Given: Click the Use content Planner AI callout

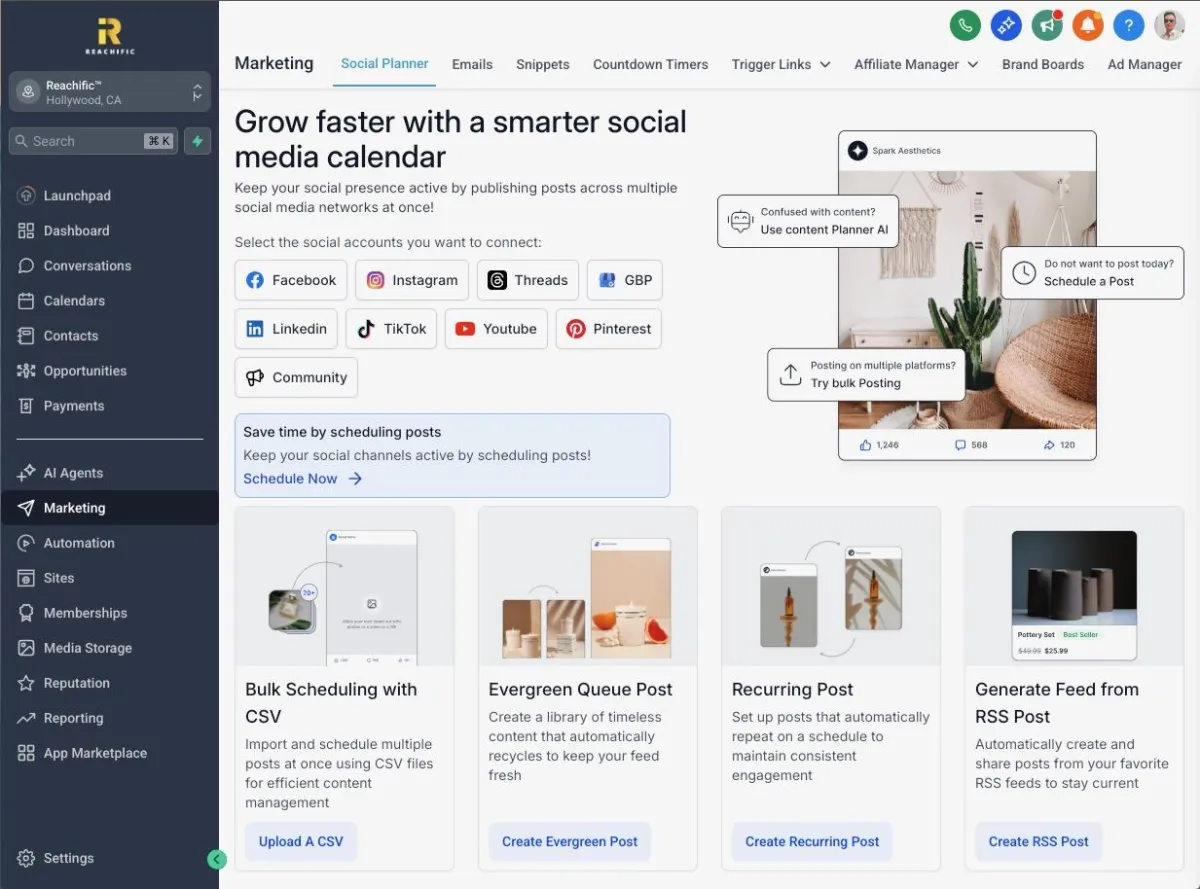Looking at the screenshot, I should (808, 221).
